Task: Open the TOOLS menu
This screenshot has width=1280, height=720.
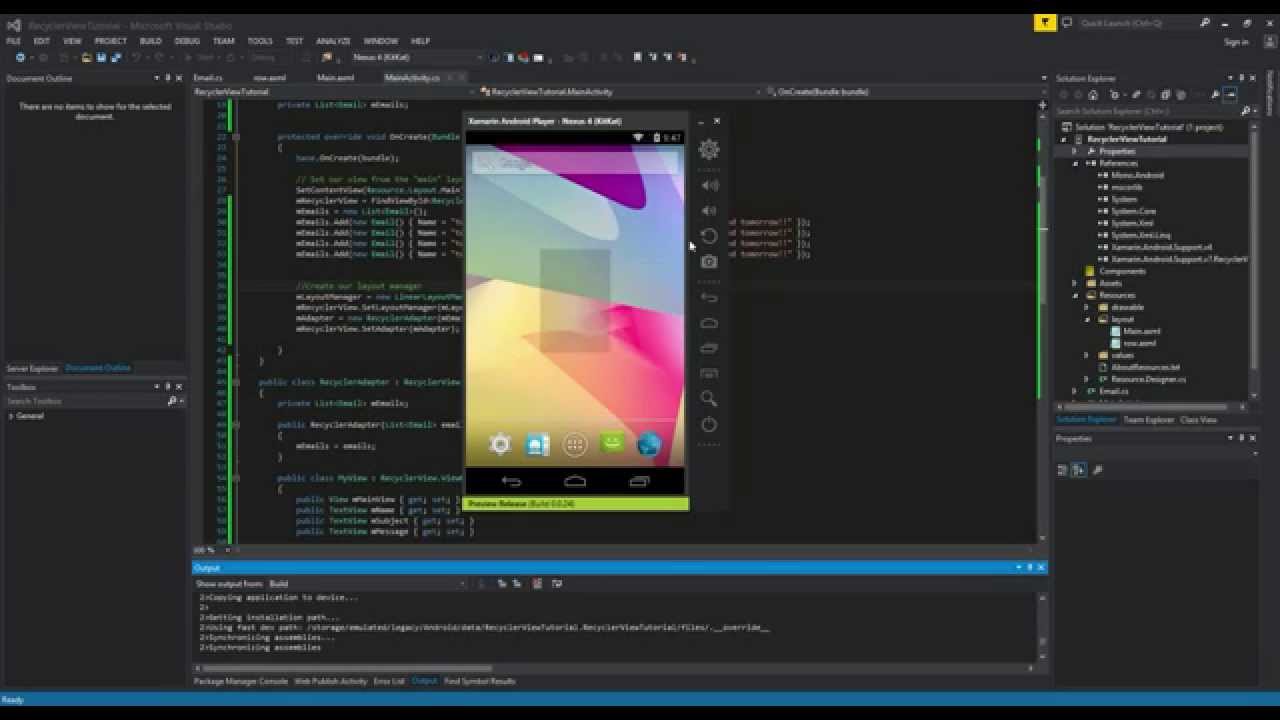Action: click(x=260, y=41)
